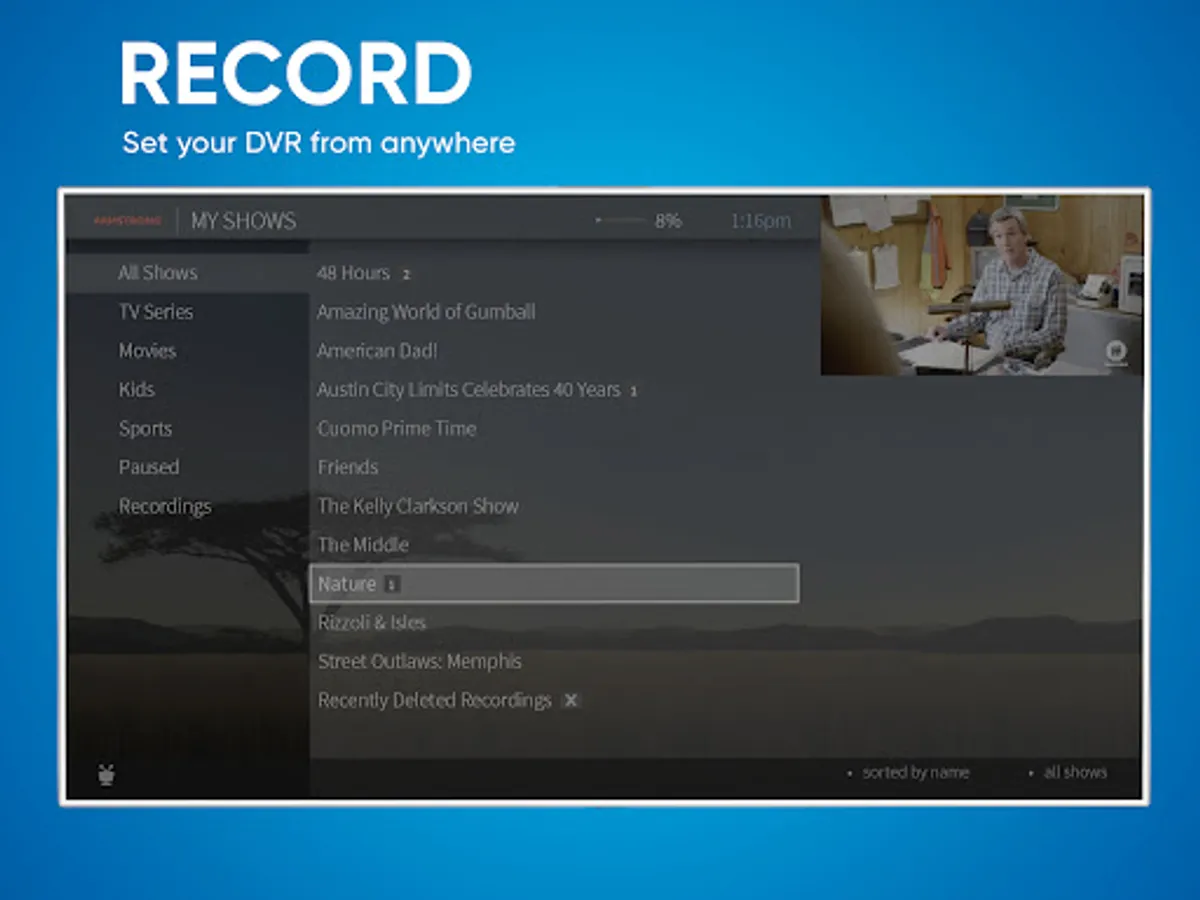Click the 8% disk usage value
Viewport: 1200px width, 900px height.
point(668,221)
